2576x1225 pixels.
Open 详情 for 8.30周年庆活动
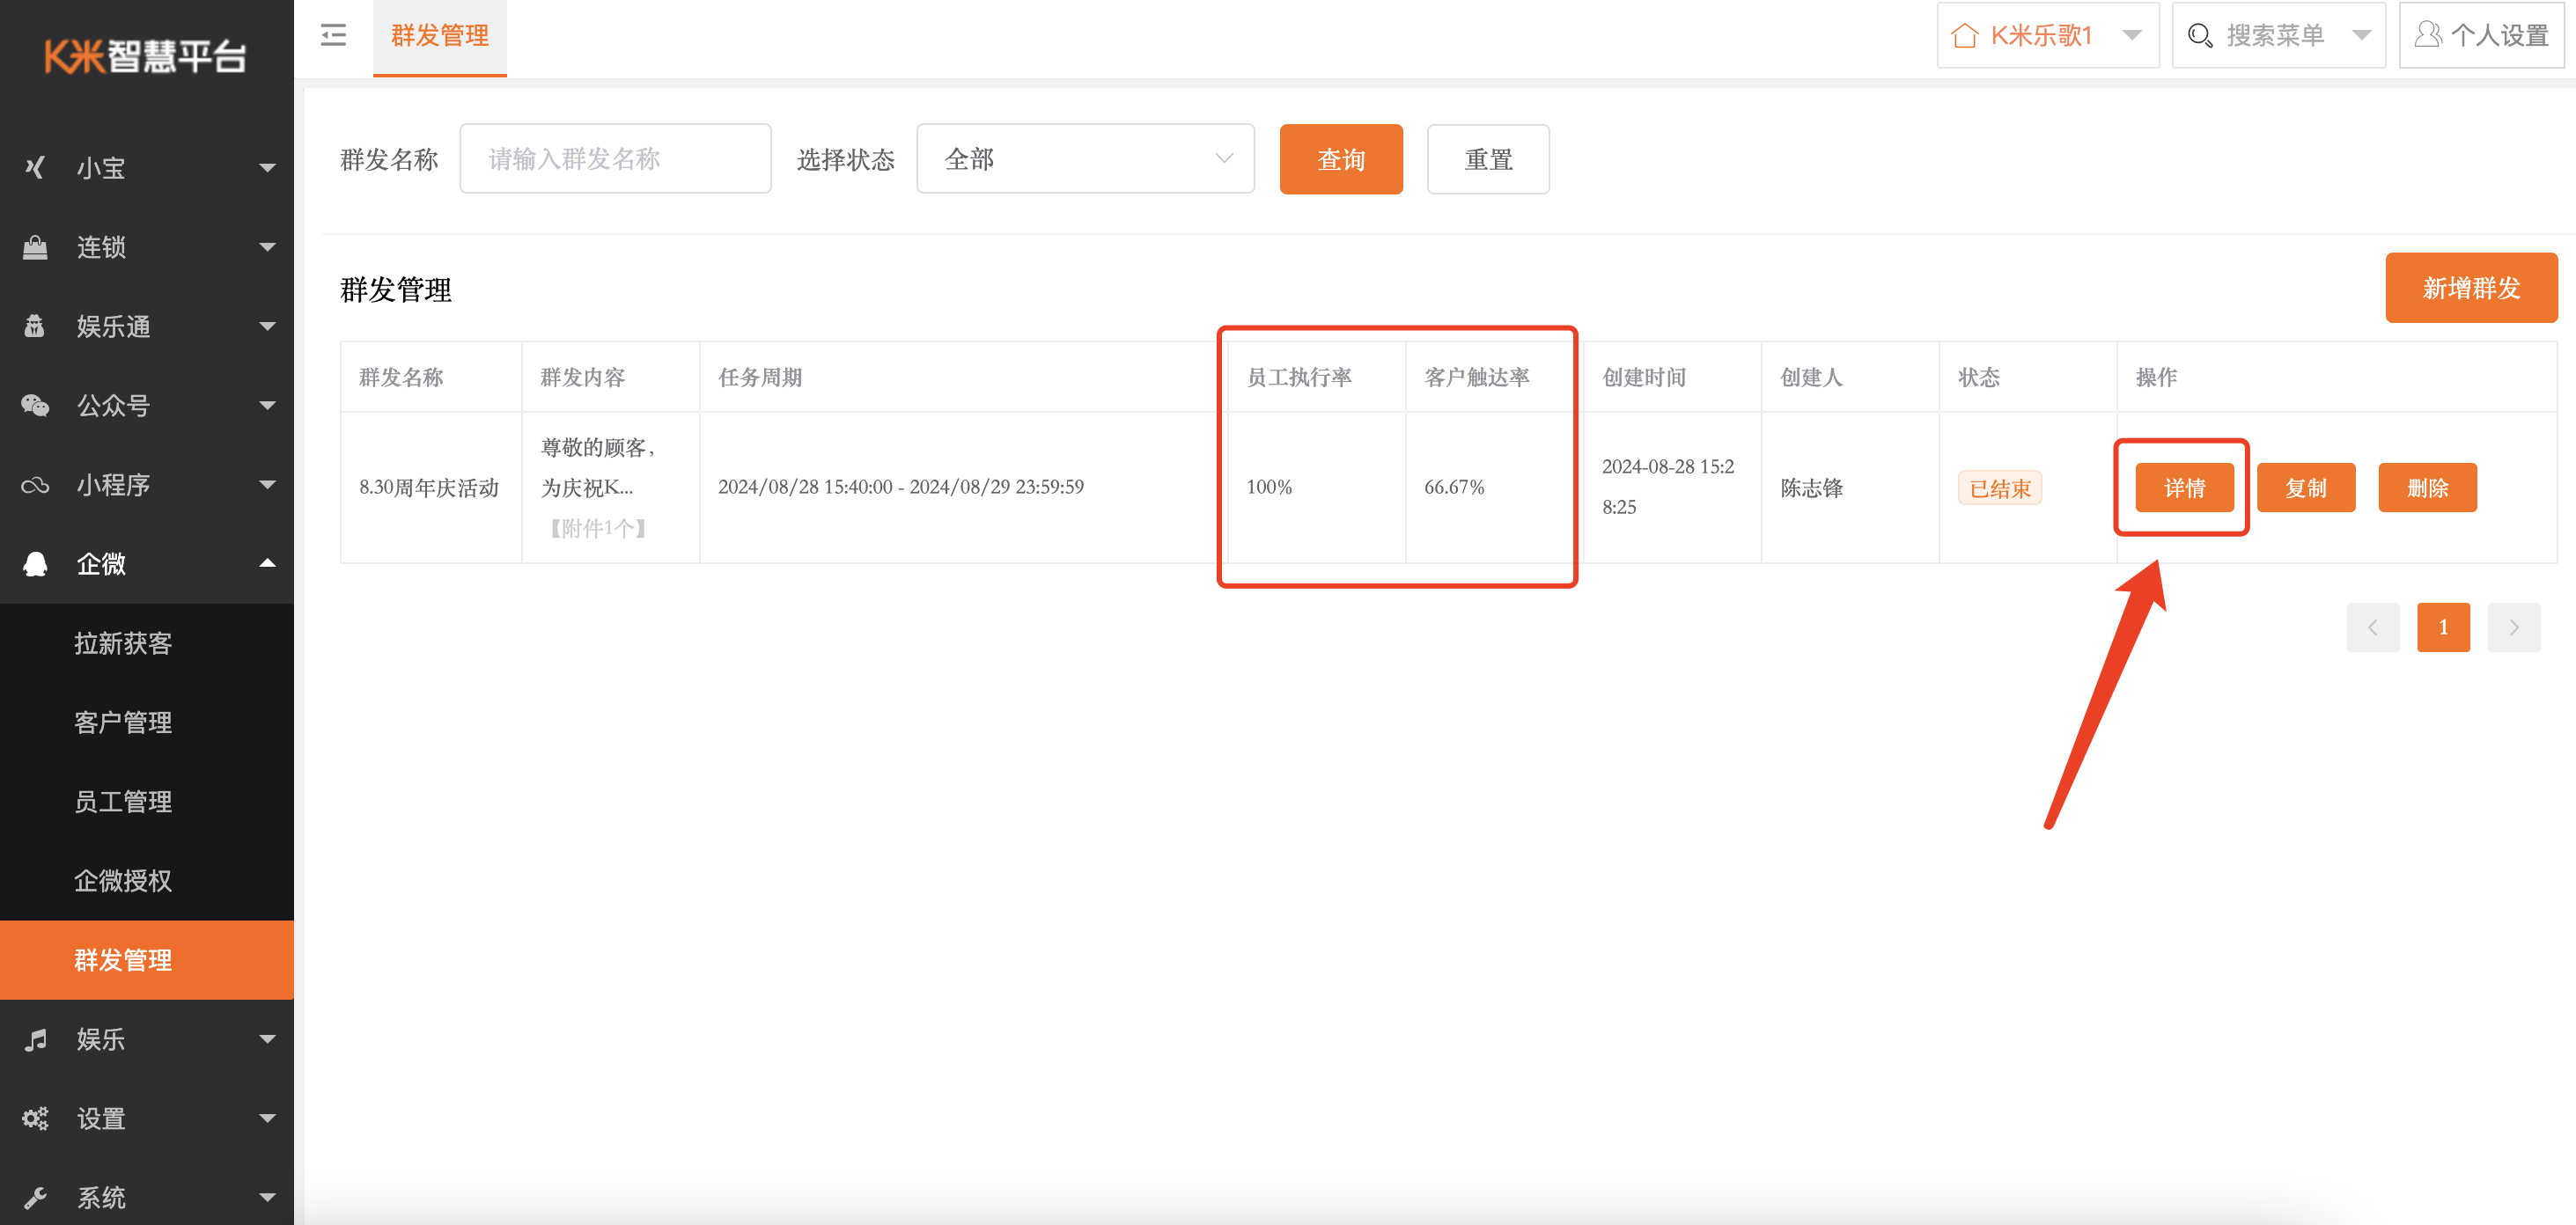tap(2184, 488)
